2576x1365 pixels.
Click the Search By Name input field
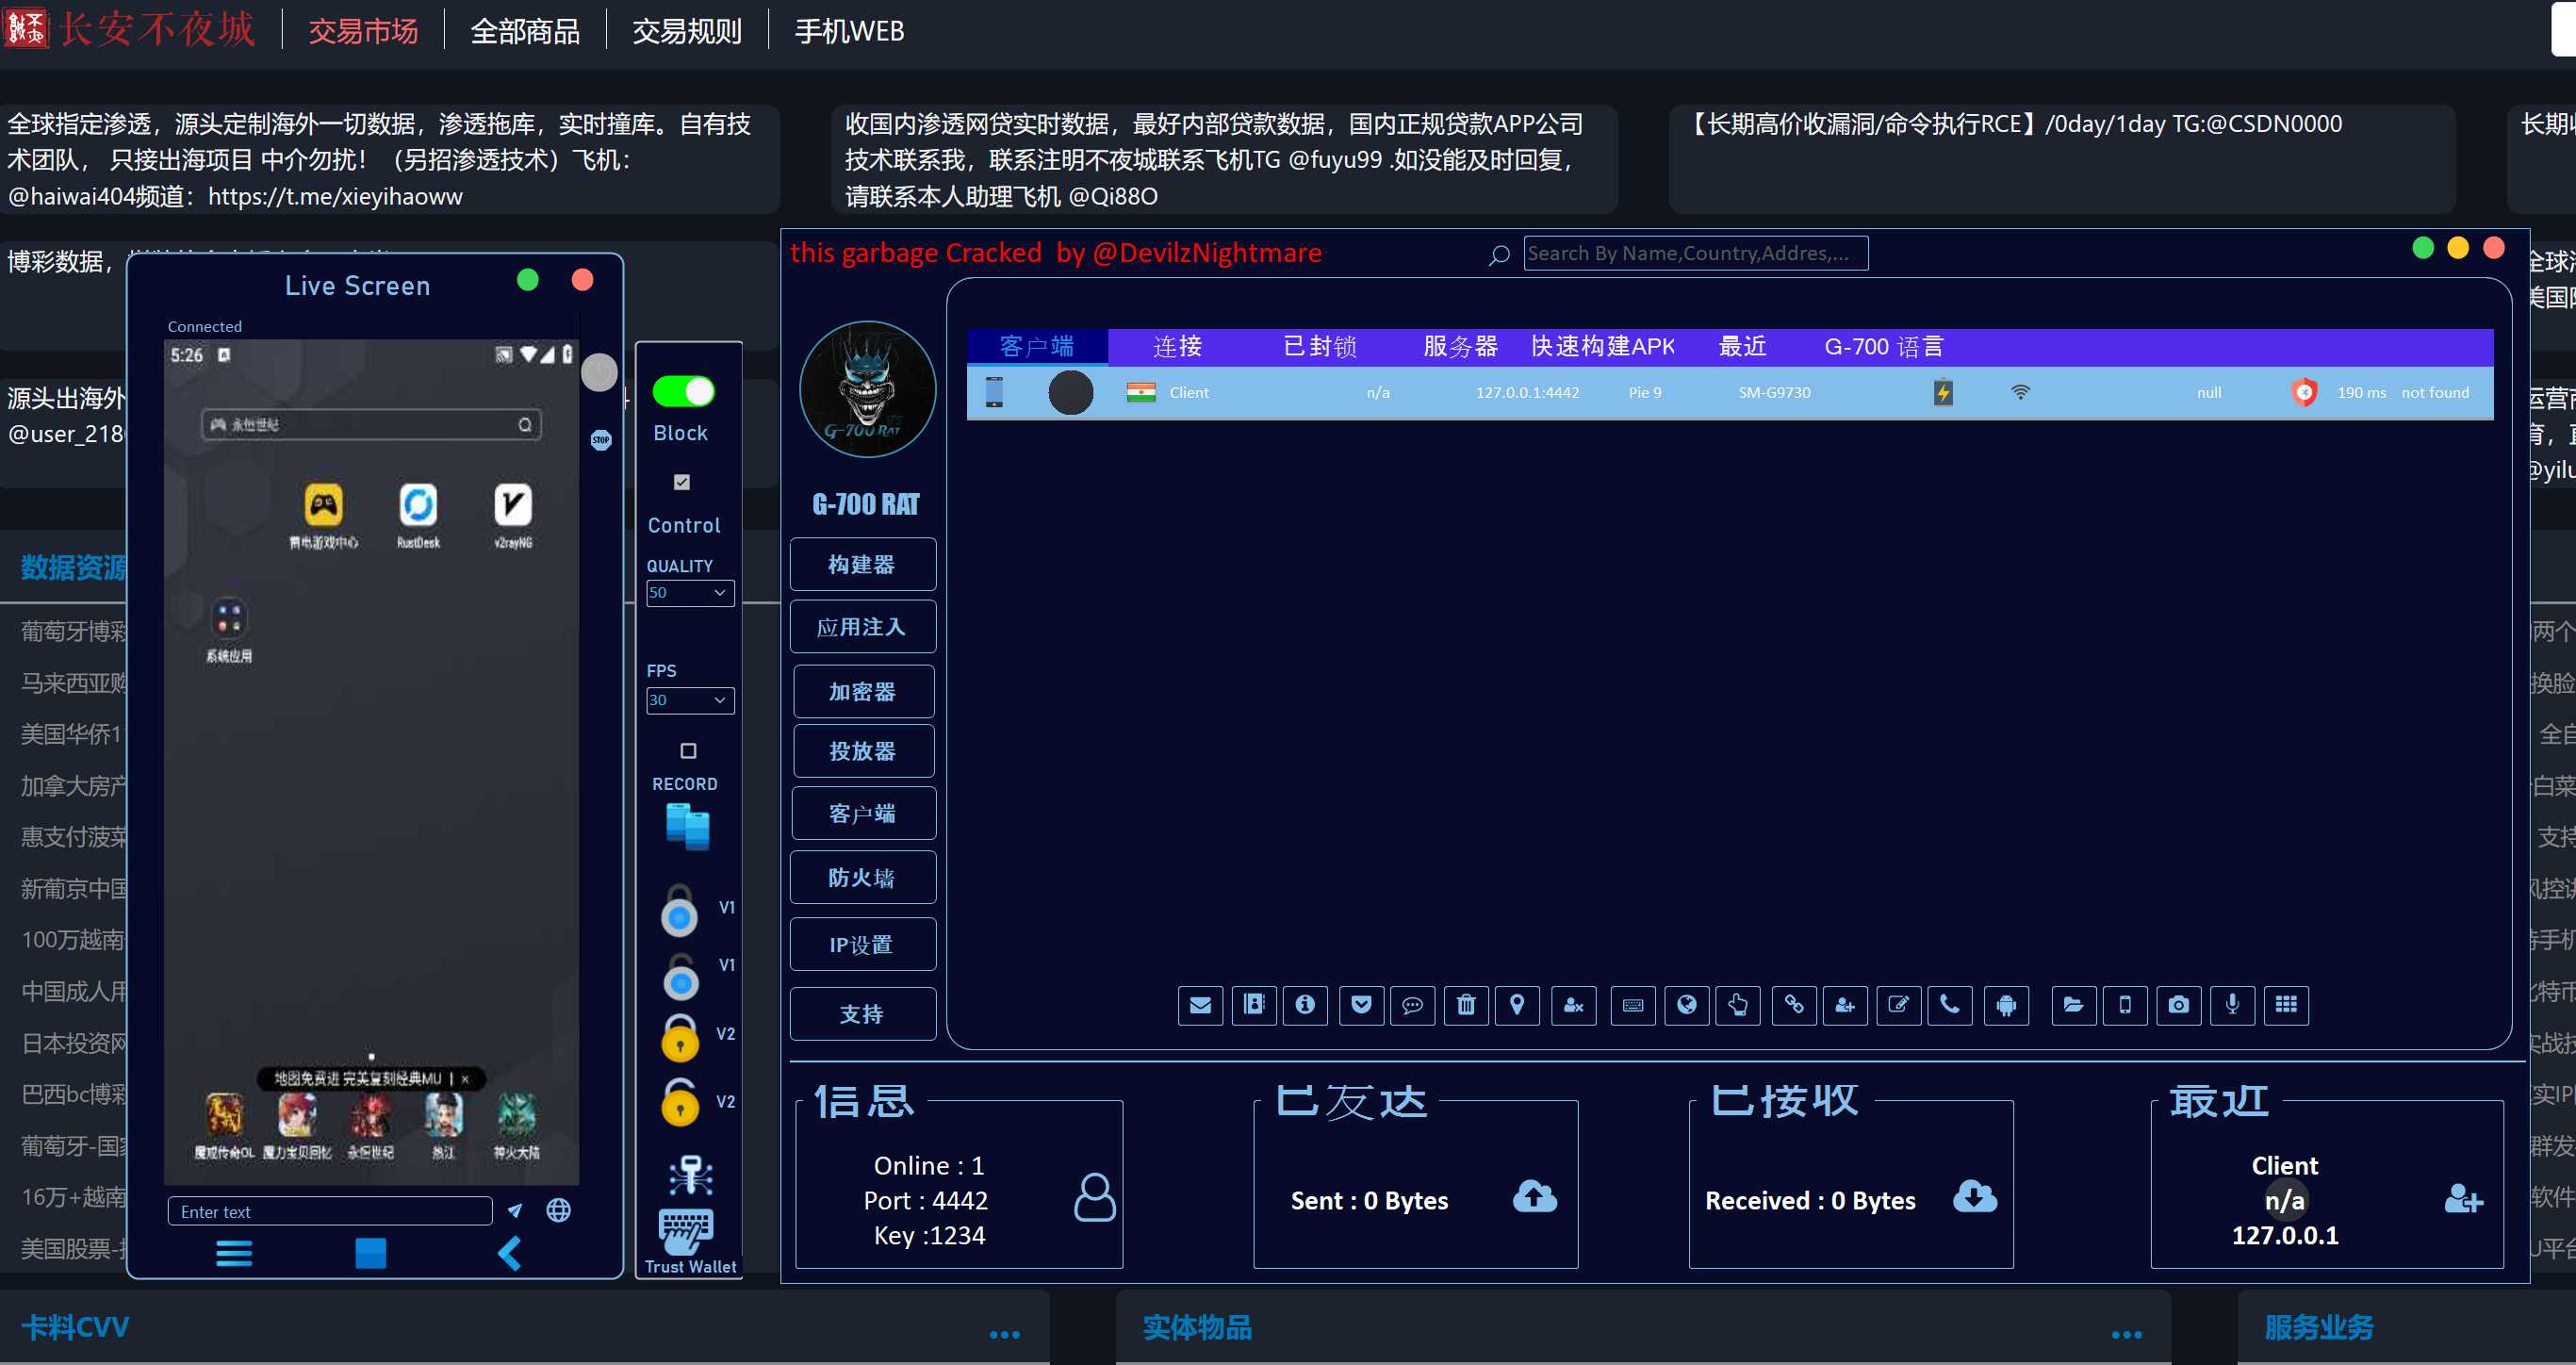(x=1695, y=254)
